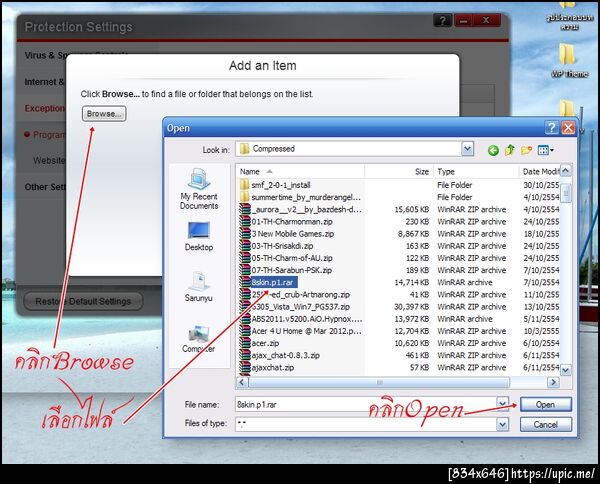Sort files by the Size column header
The height and width of the screenshot is (484, 600).
click(x=399, y=171)
